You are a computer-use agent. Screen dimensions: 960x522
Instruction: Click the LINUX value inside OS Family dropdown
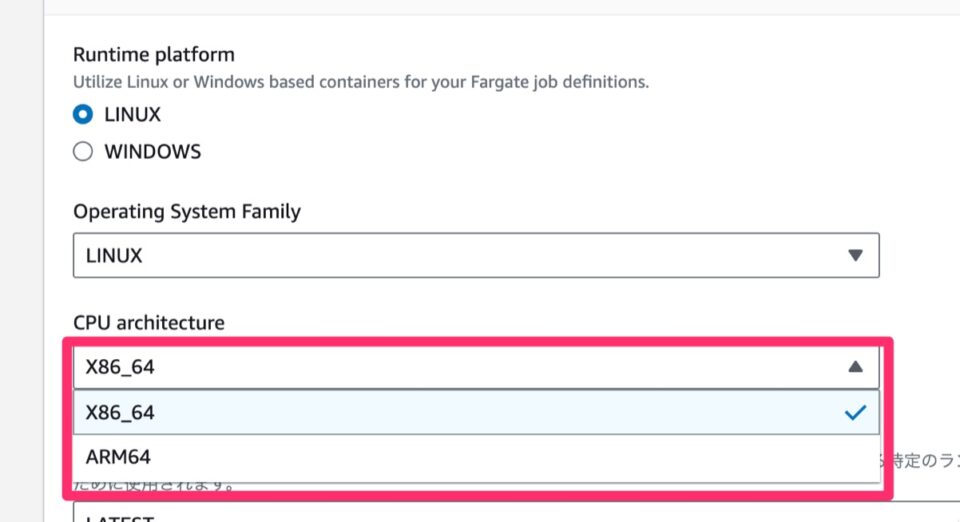(x=114, y=255)
